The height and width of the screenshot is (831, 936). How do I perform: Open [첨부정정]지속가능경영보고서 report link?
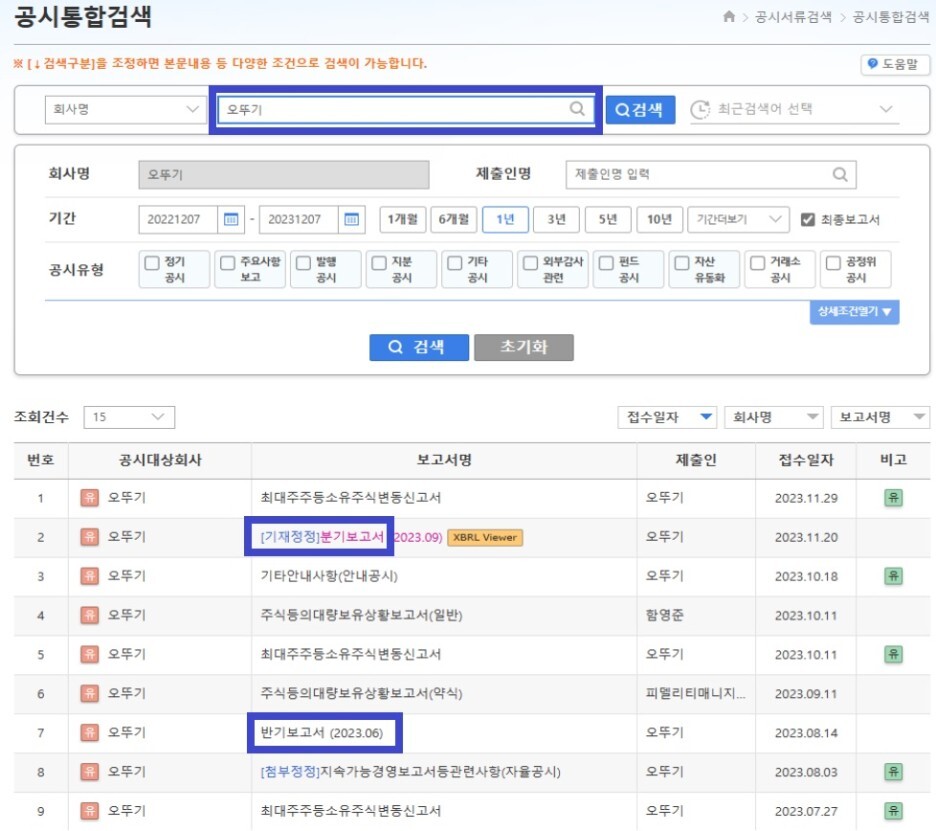click(x=411, y=772)
